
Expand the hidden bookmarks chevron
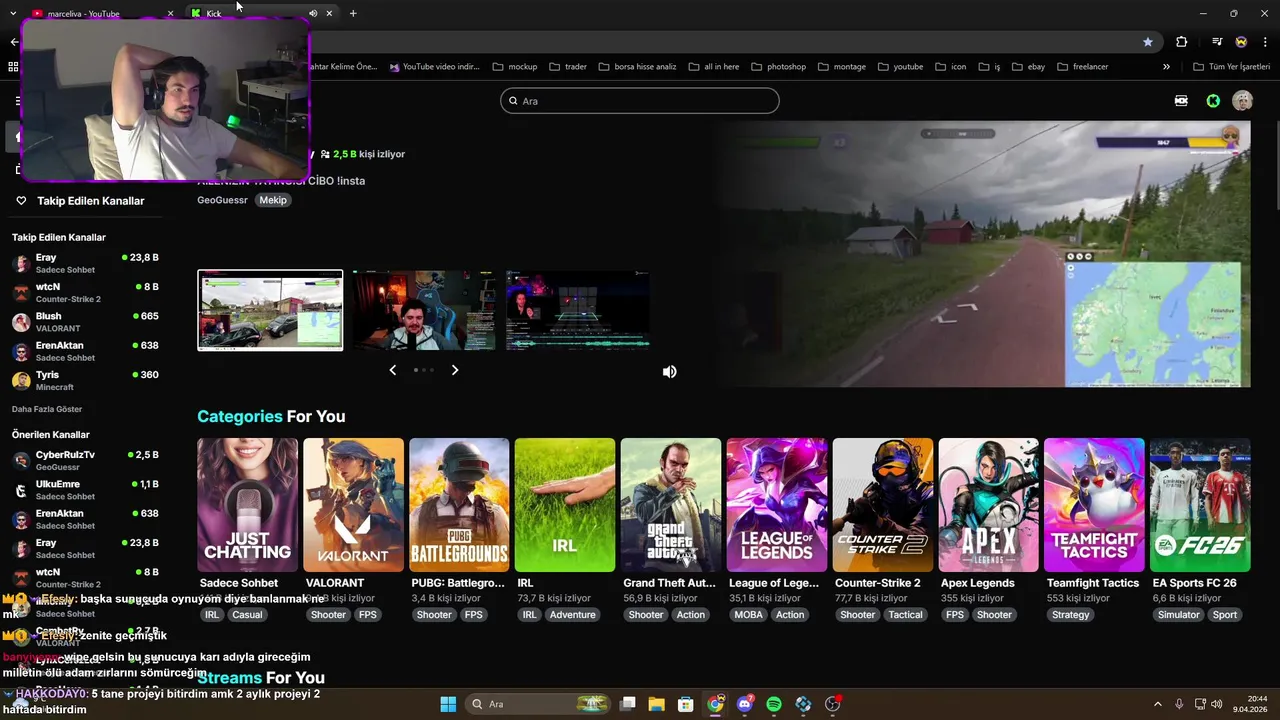pyautogui.click(x=1166, y=67)
